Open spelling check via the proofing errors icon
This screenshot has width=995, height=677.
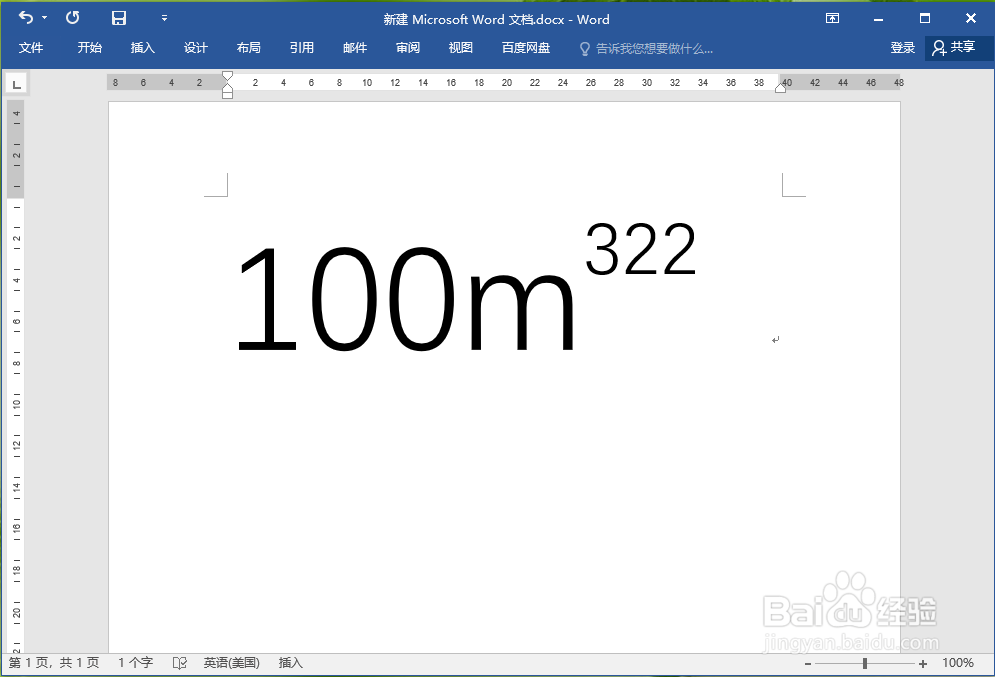pyautogui.click(x=180, y=662)
